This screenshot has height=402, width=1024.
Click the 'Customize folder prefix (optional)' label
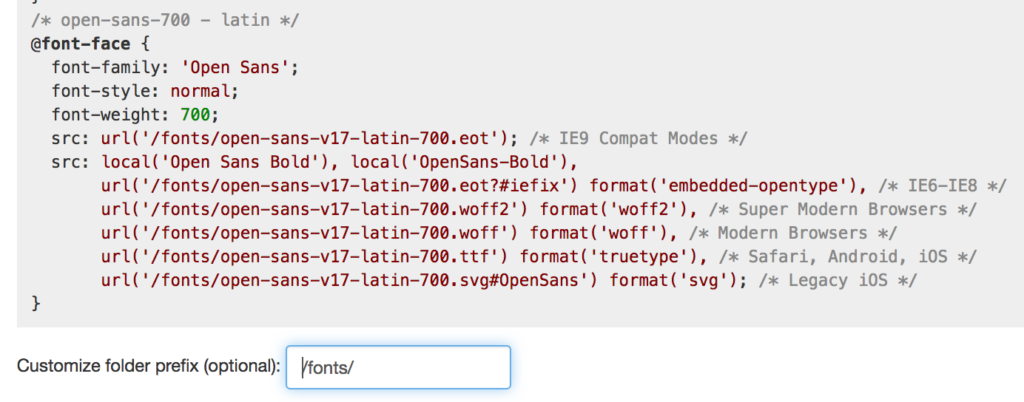coord(148,366)
